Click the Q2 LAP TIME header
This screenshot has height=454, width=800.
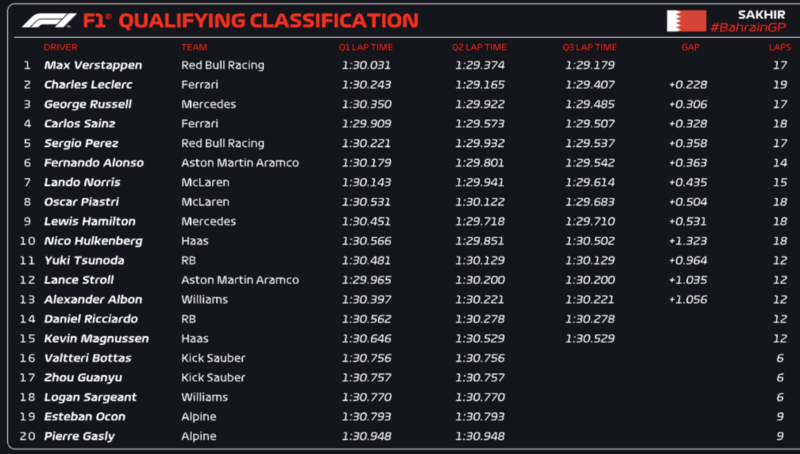(x=479, y=47)
